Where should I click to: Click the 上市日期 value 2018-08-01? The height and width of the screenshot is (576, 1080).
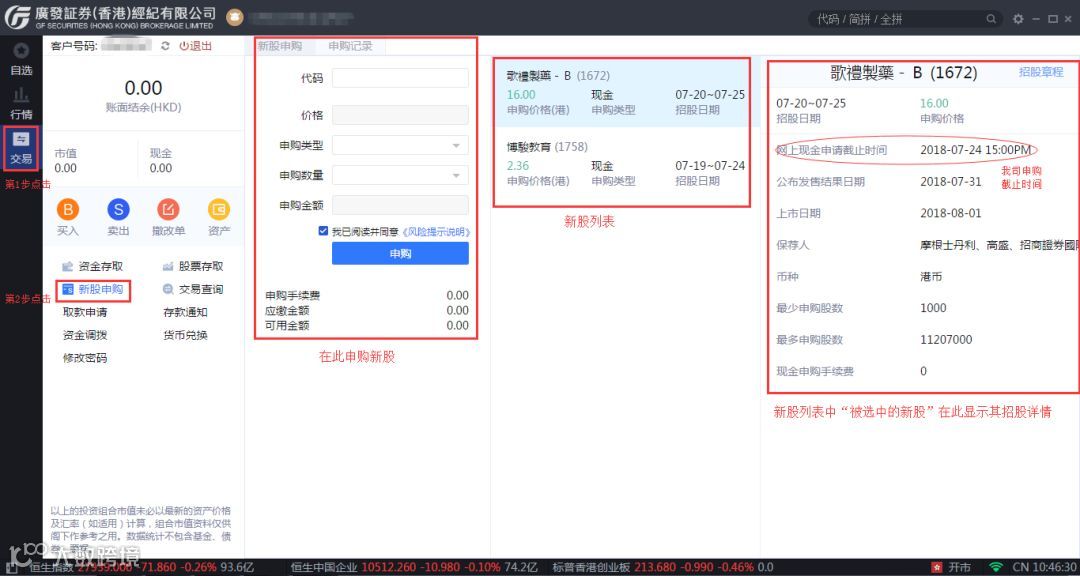[x=951, y=214]
